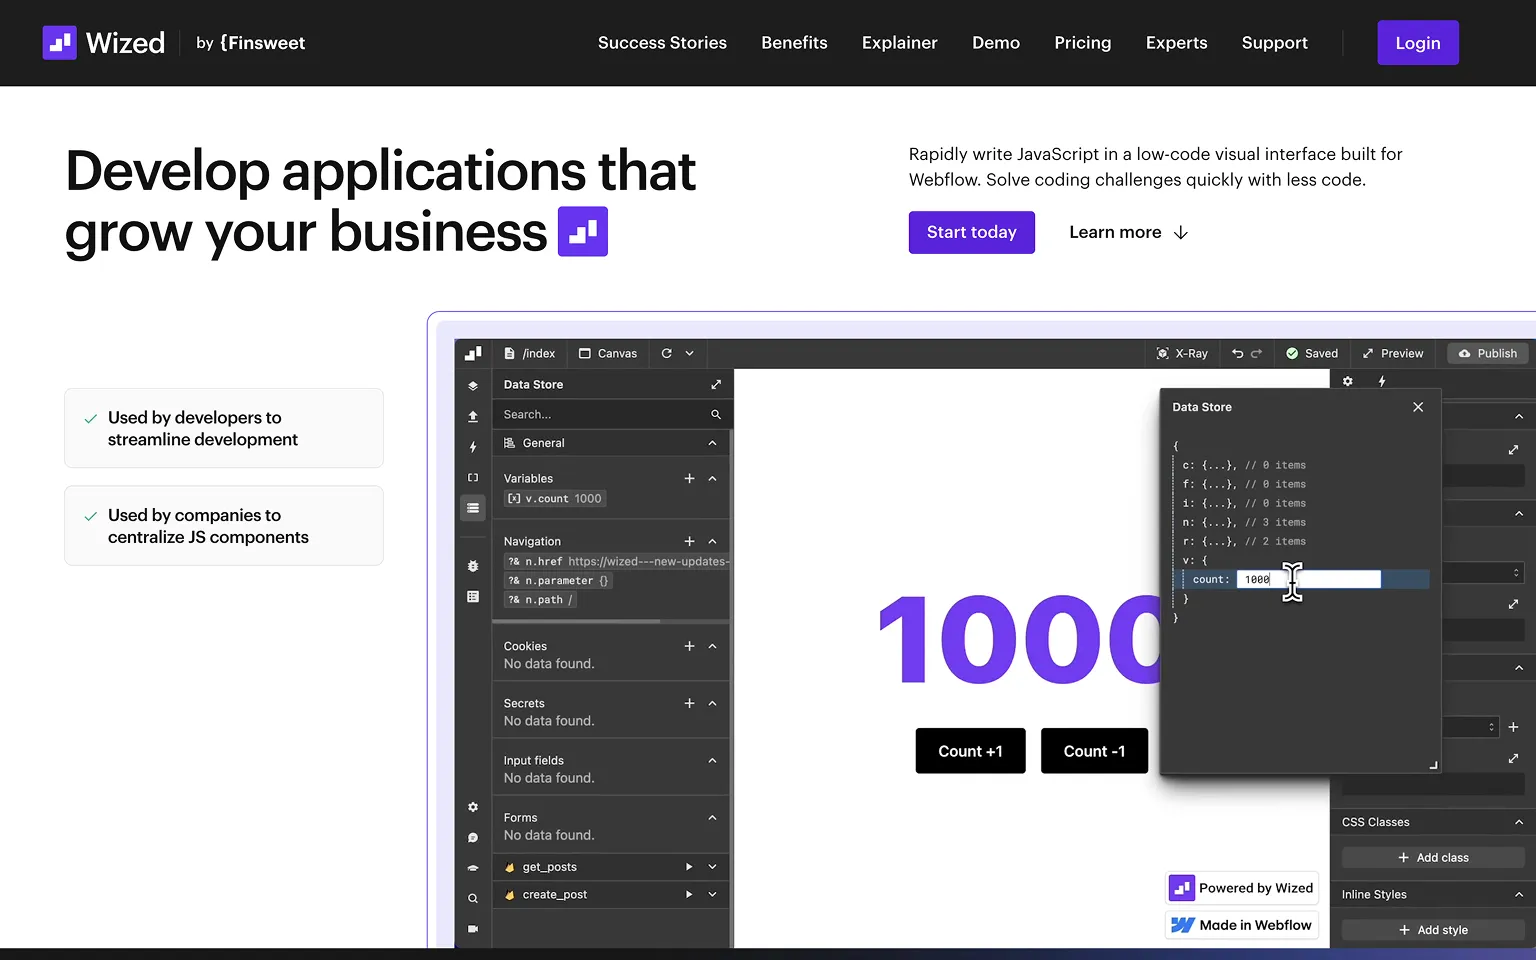Screen dimensions: 1536x960
Task: Click the Wized logo in the header
Action: 103,43
